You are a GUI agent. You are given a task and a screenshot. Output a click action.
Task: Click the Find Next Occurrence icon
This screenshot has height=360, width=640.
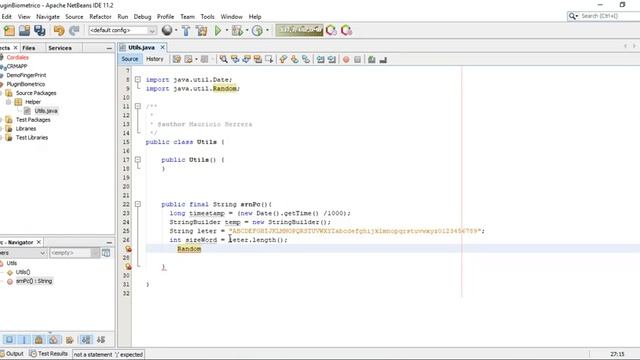tap(247, 60)
